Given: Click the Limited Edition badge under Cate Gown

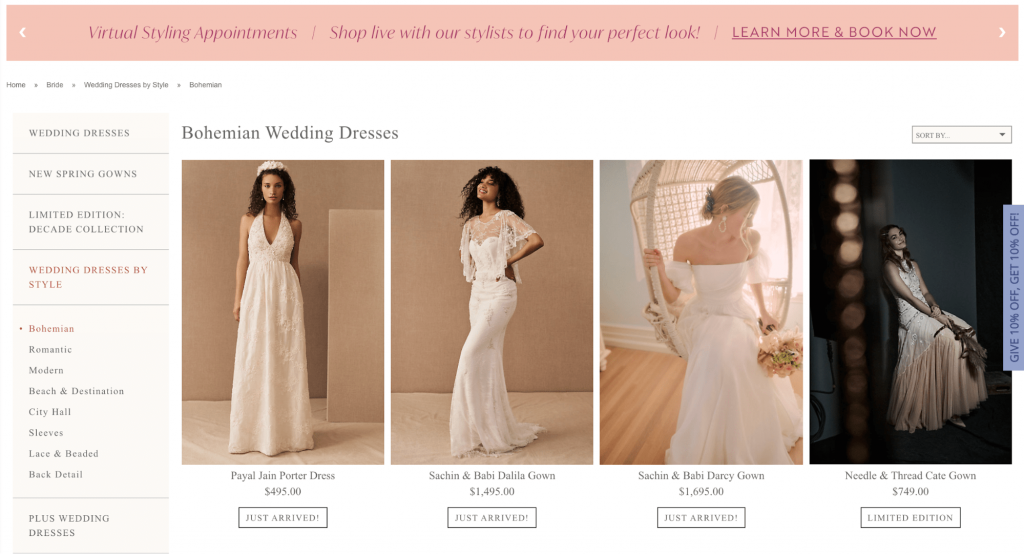Looking at the screenshot, I should pyautogui.click(x=910, y=517).
